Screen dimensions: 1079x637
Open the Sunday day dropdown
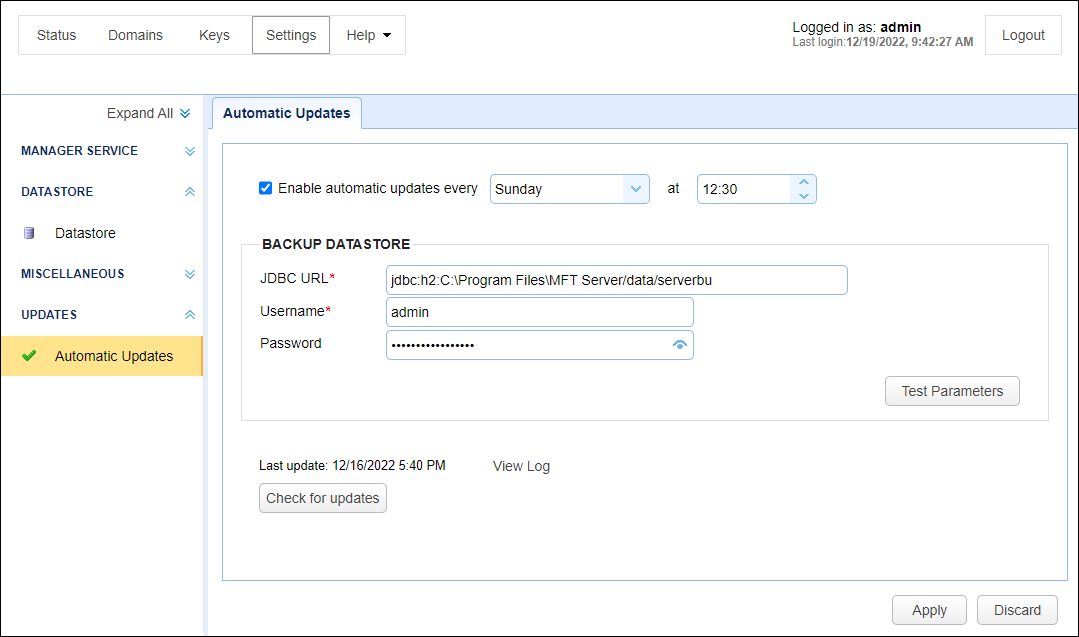pyautogui.click(x=570, y=189)
